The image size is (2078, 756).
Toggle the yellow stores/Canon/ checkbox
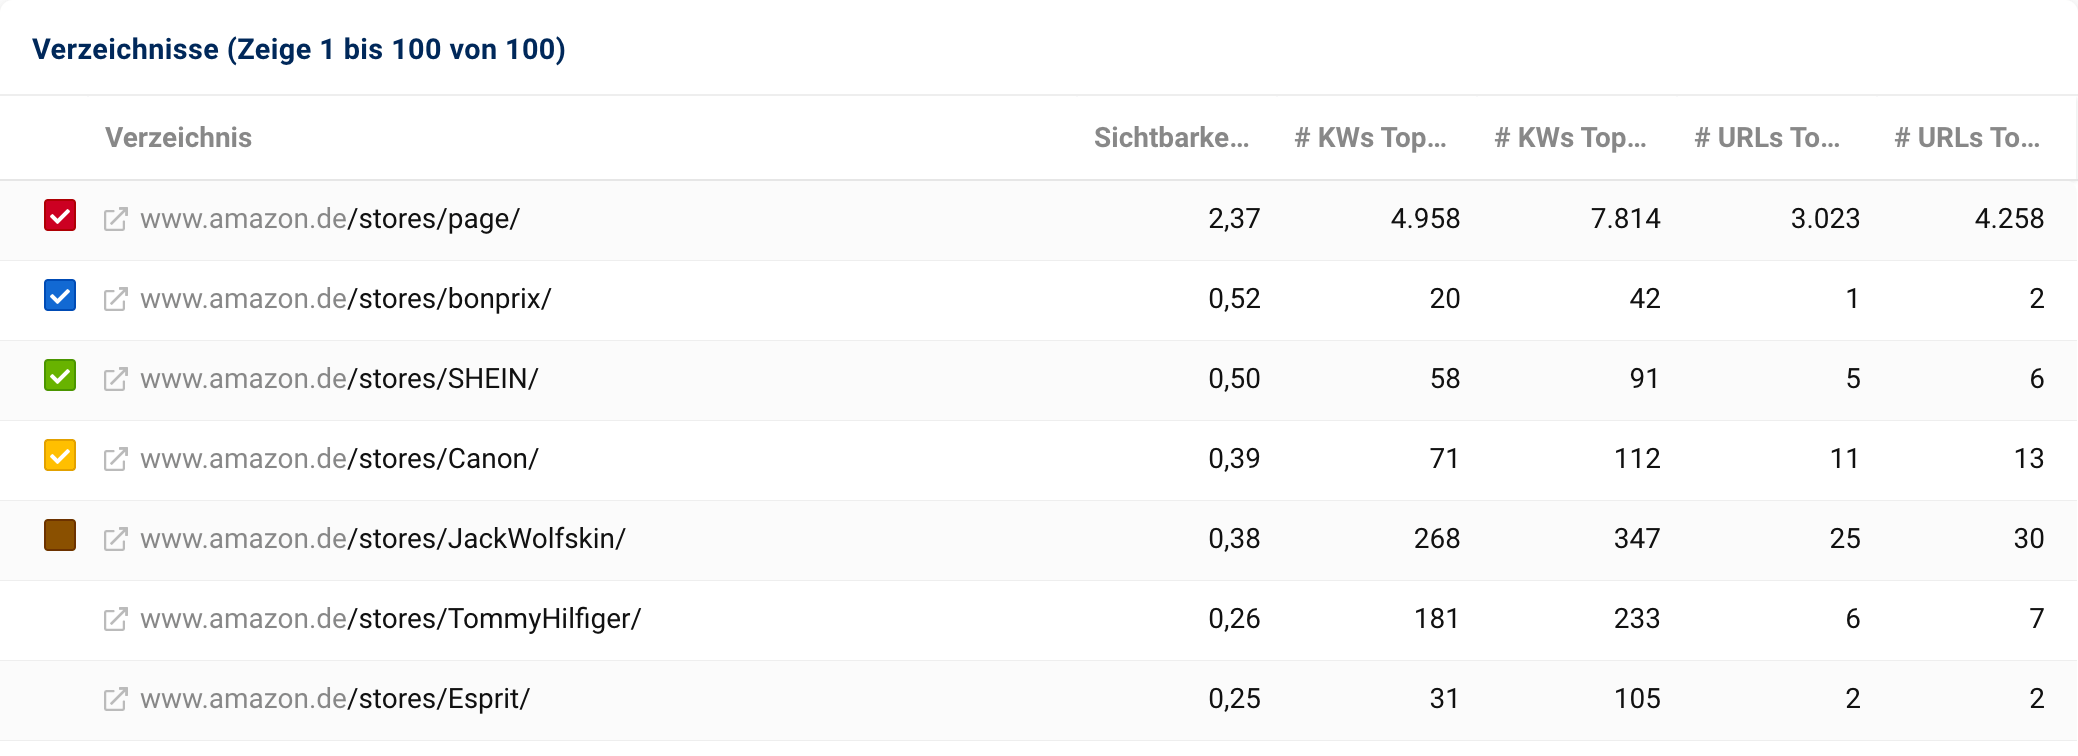(60, 456)
